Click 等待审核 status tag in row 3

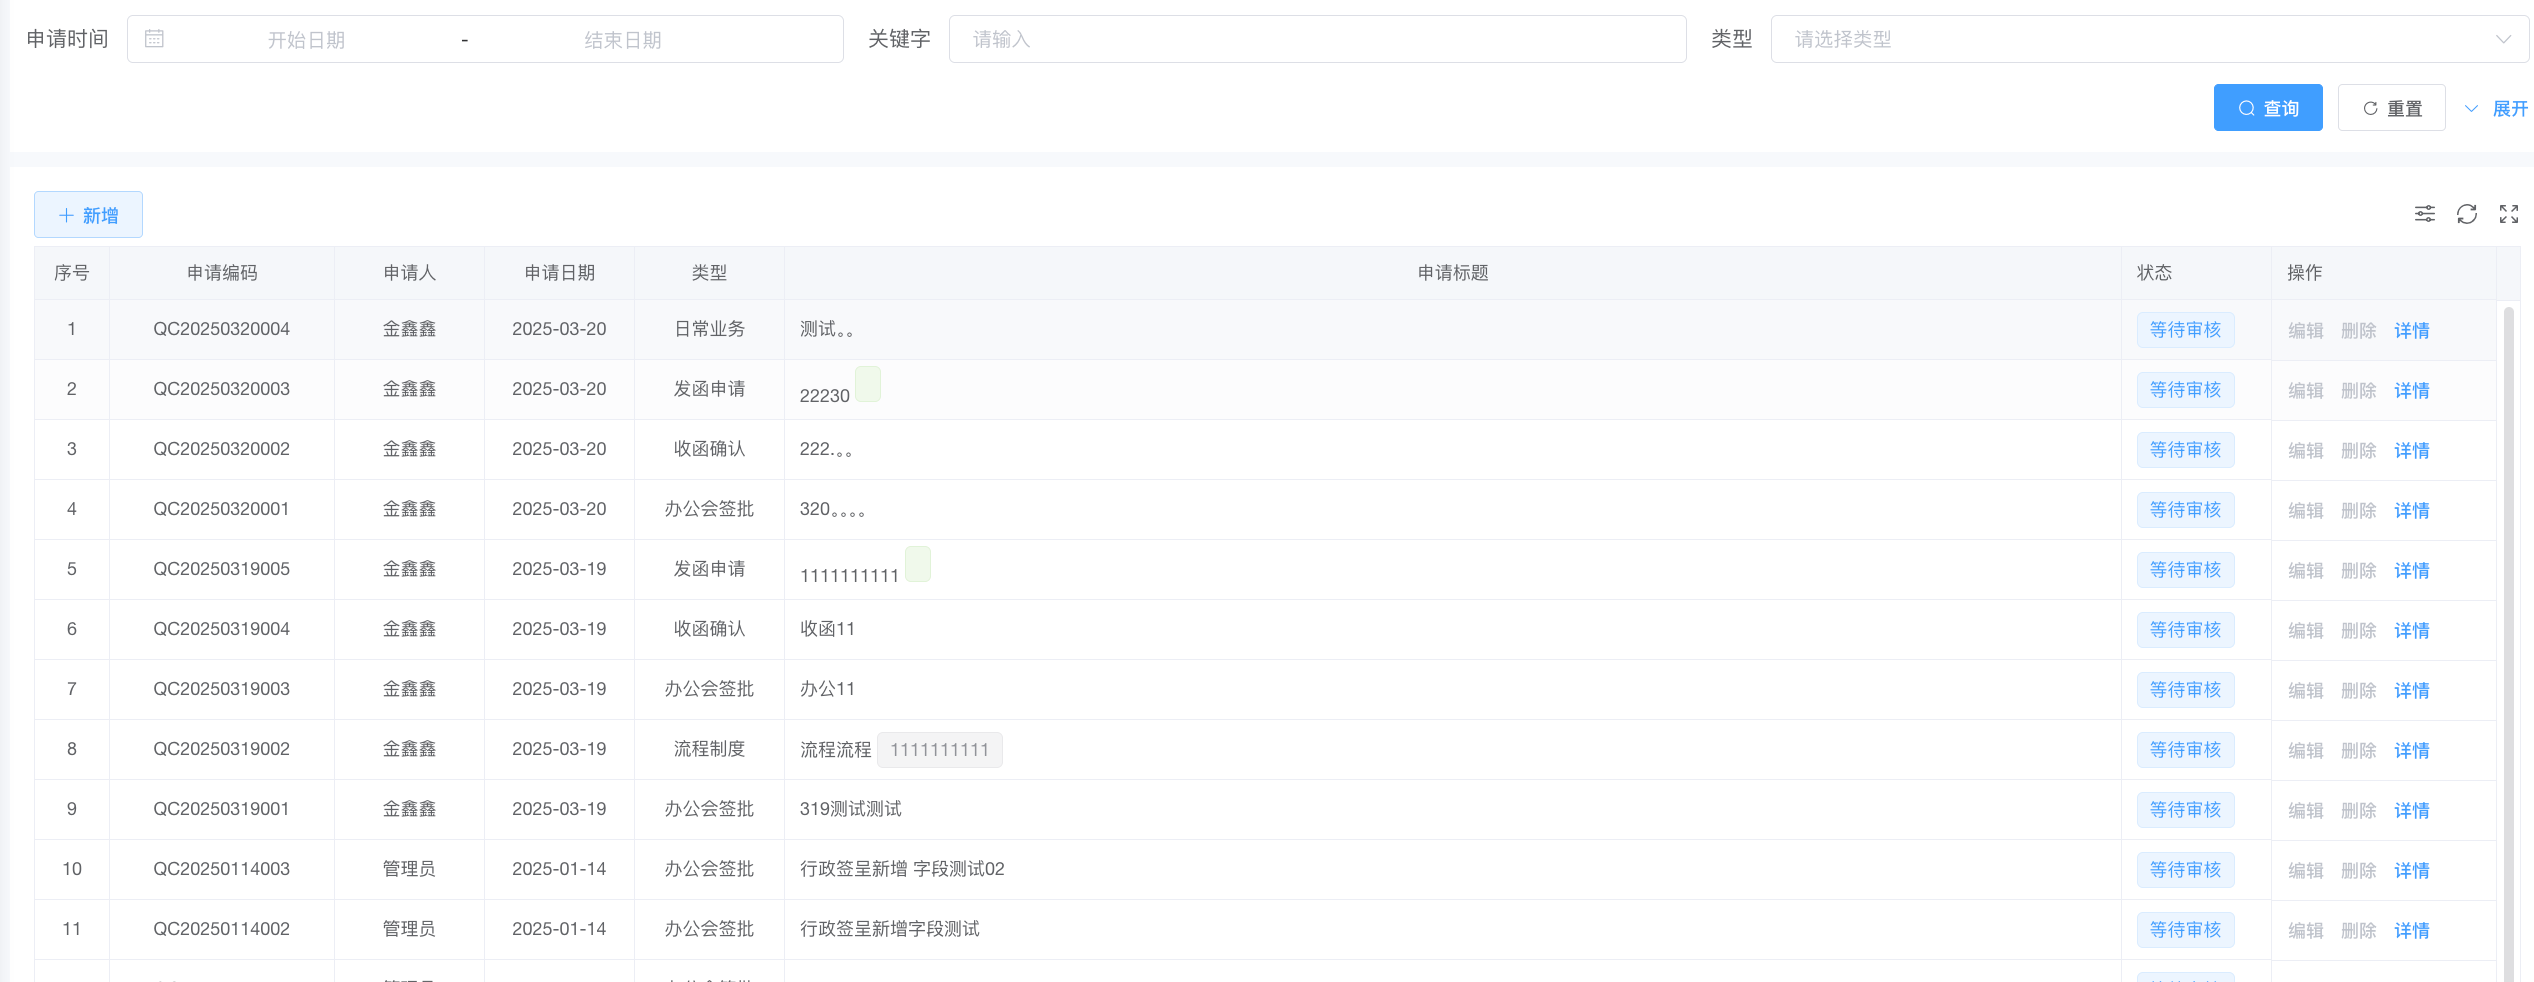coord(2185,450)
